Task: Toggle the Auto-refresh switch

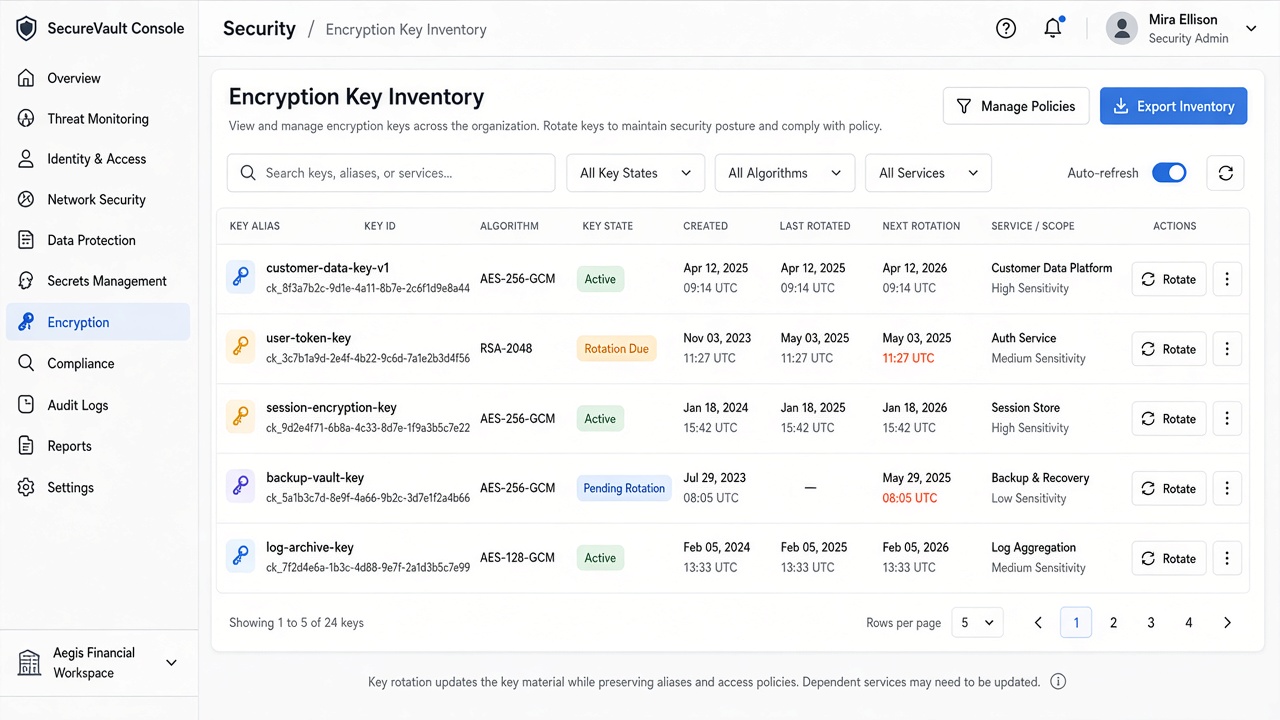Action: [x=1169, y=173]
